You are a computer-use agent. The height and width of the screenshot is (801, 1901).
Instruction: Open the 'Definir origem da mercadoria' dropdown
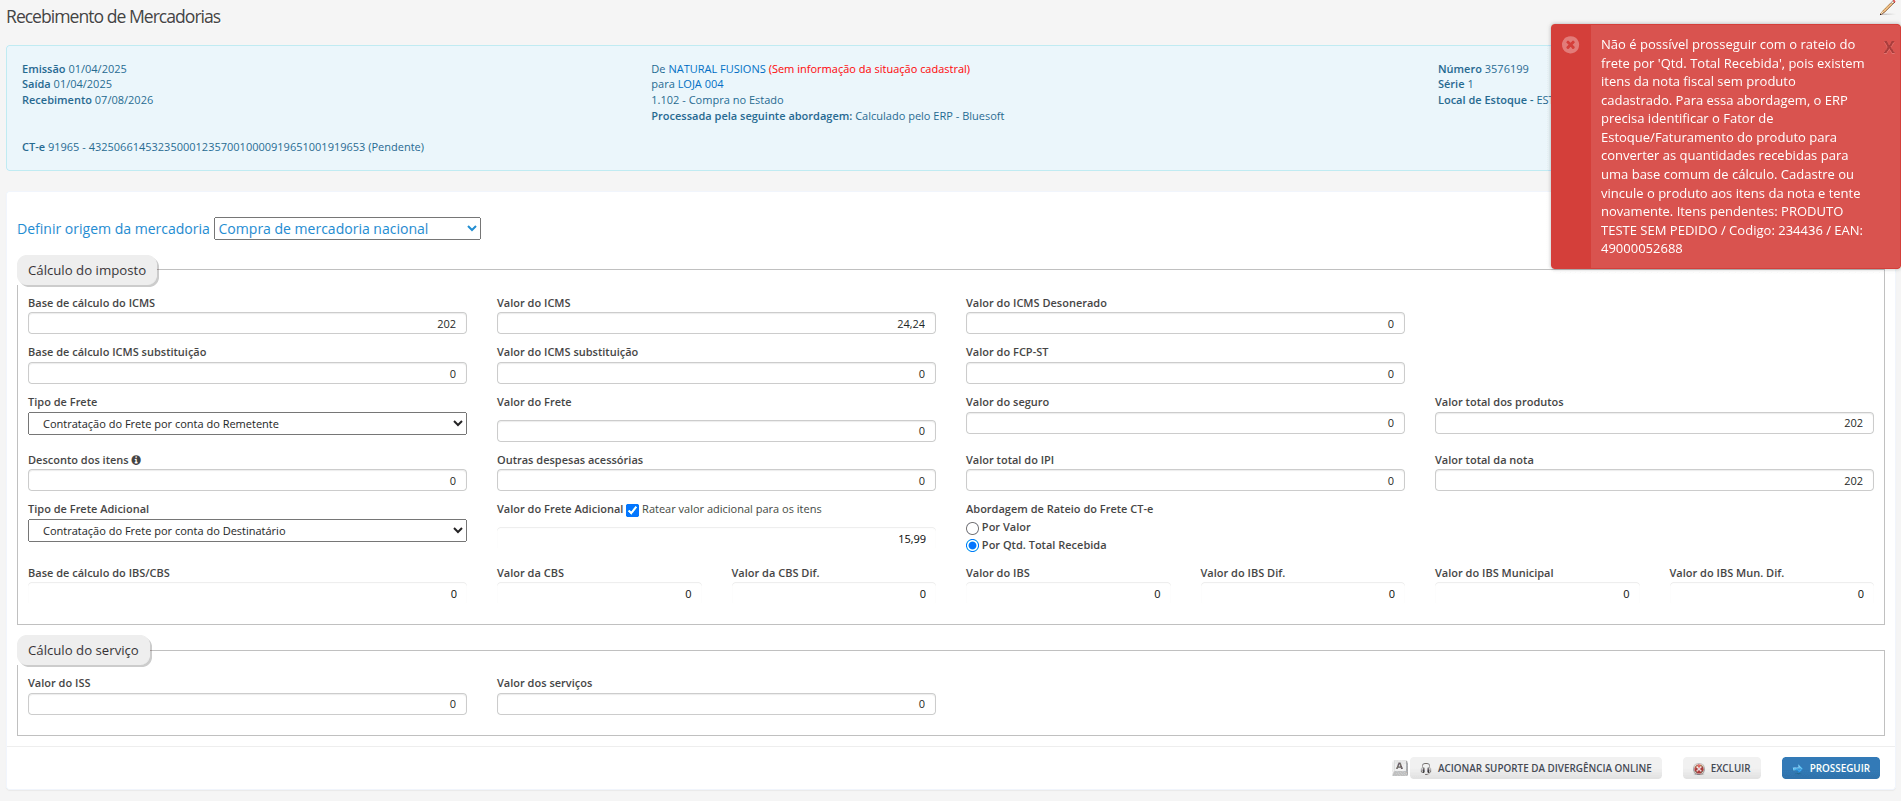coord(347,229)
